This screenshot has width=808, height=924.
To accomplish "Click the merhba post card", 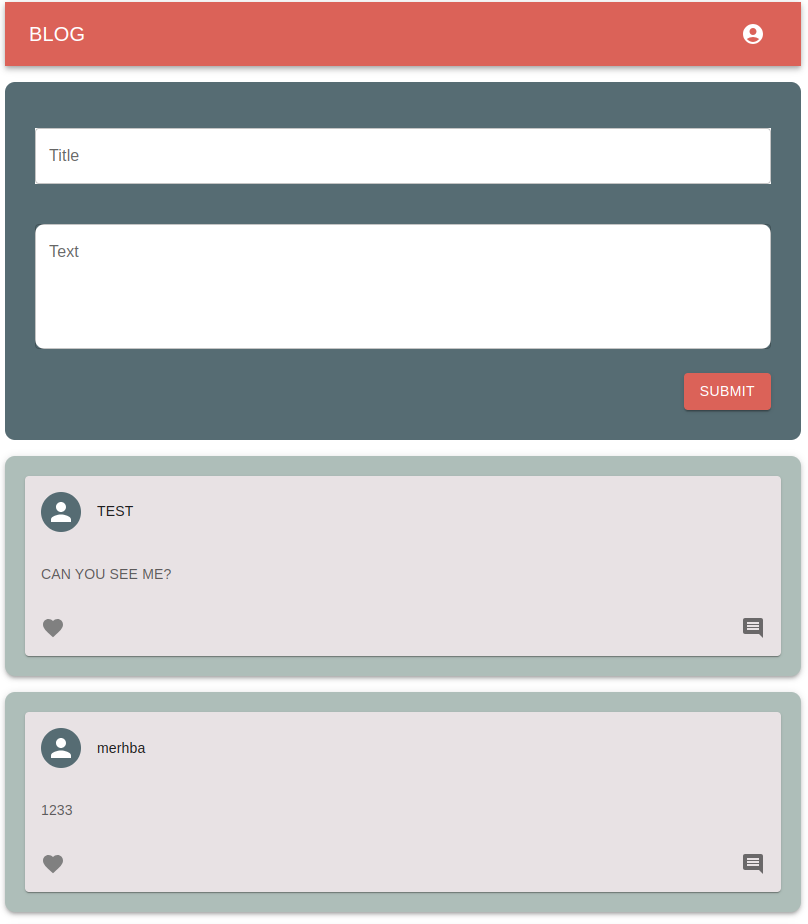I will point(403,802).
